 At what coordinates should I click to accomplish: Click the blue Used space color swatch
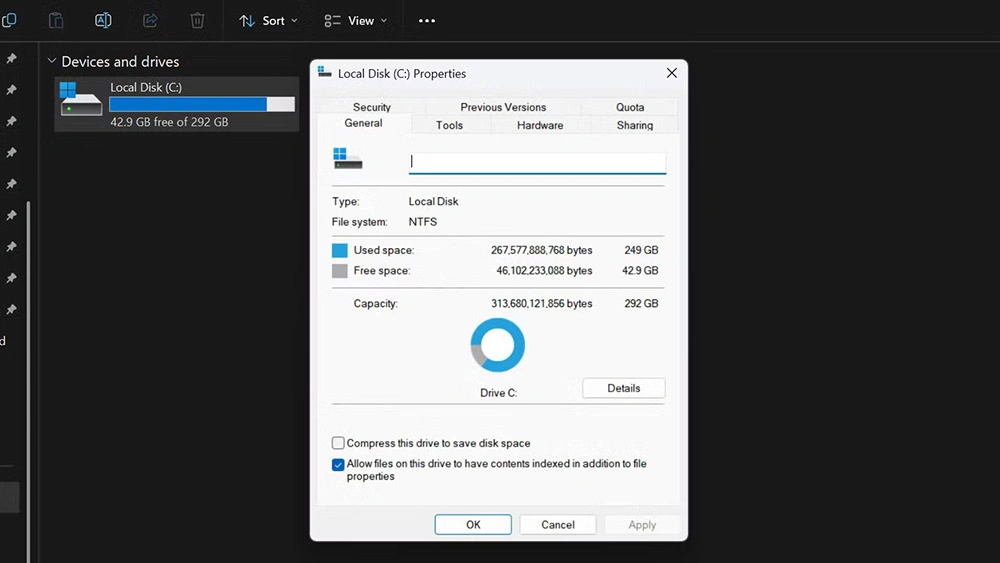point(340,250)
